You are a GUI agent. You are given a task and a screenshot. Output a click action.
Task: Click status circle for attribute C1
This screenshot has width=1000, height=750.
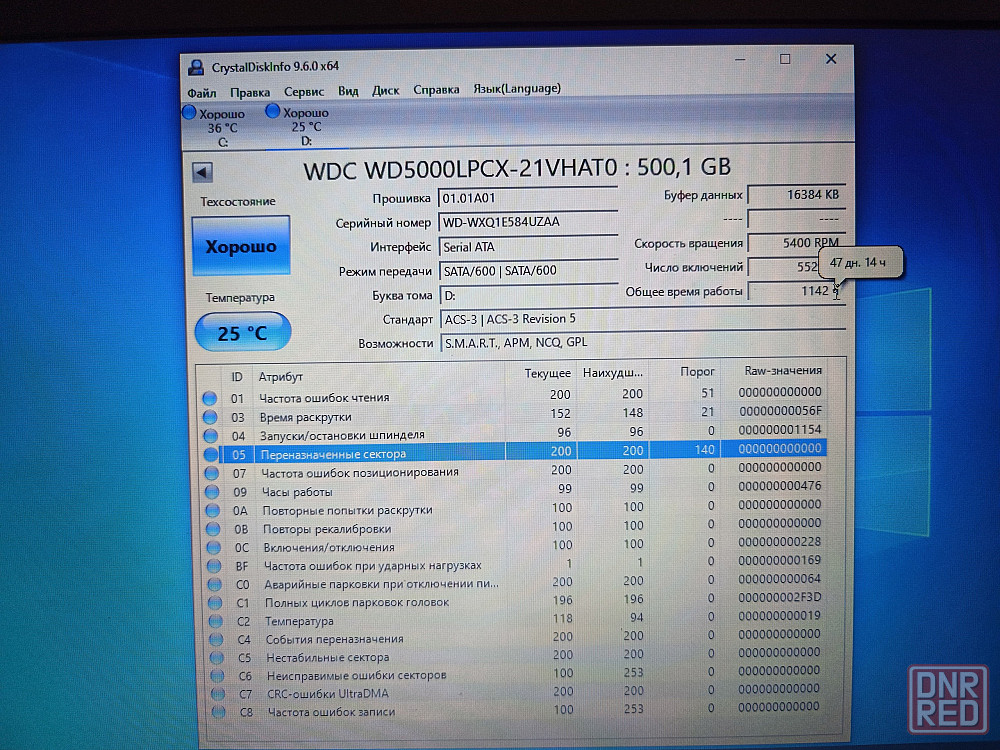click(216, 603)
